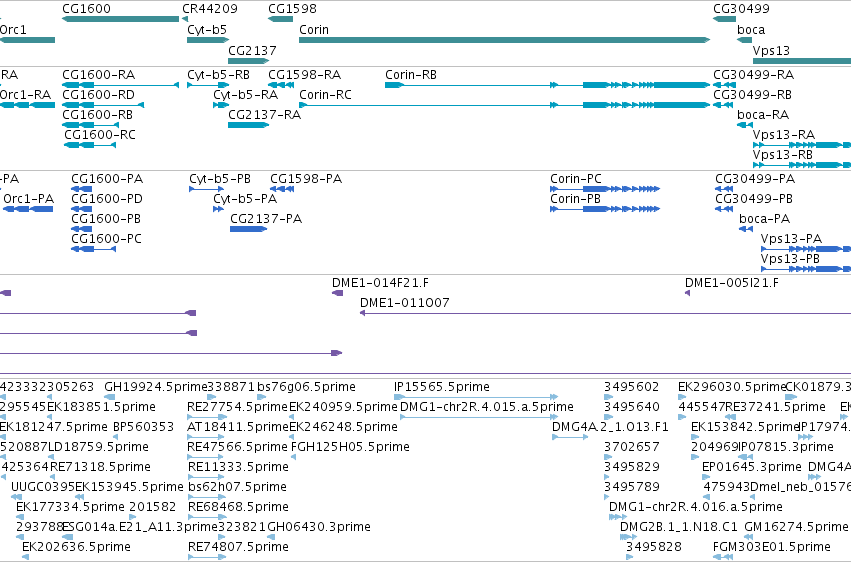Click the CR44209 gene label
This screenshot has height=562, width=851.
[x=209, y=9]
